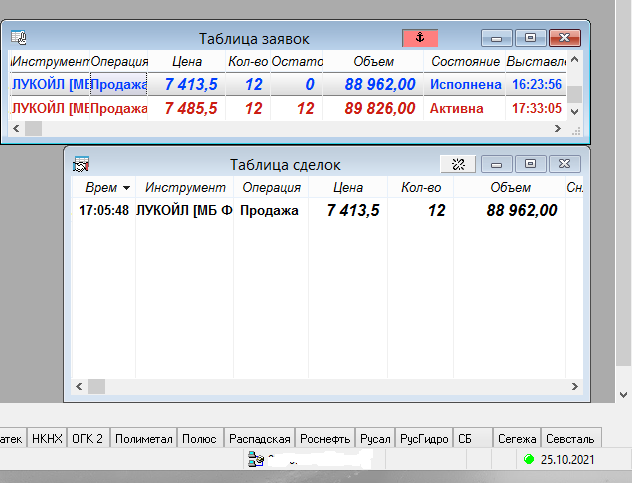Image resolution: width=633 pixels, height=483 pixels.
Task: Click Объем header in Таблица заявок
Action: coord(373,61)
